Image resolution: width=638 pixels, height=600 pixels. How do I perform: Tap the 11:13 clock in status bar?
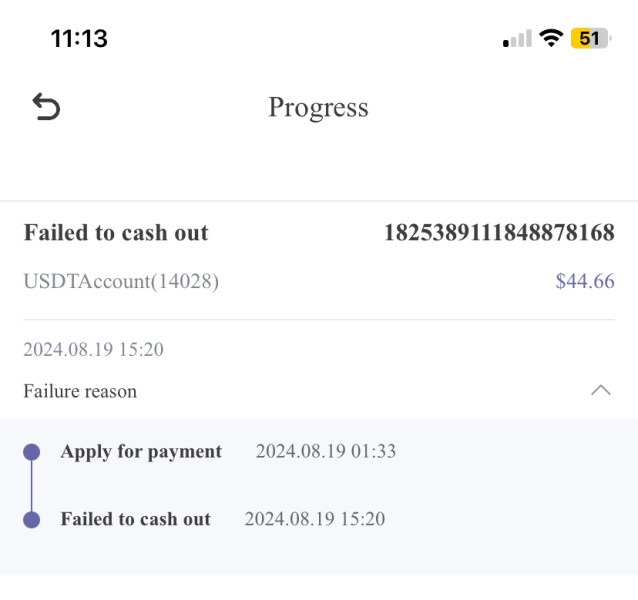(79, 39)
